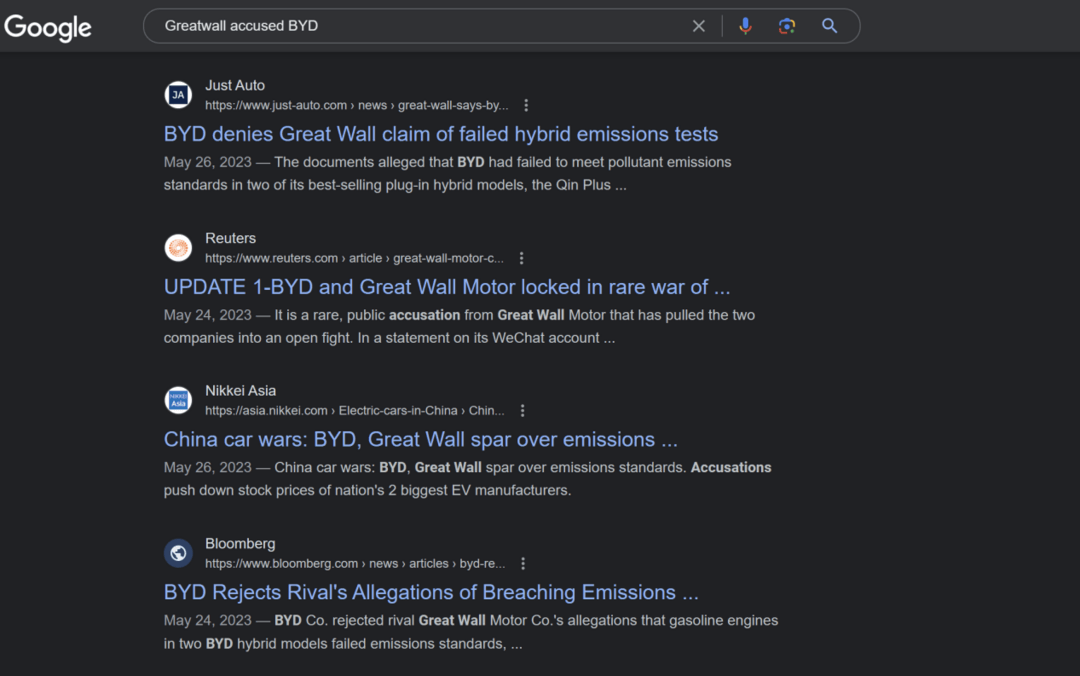Click the just-auto.com URL breadcrumb
The image size is (1080, 676).
357,105
